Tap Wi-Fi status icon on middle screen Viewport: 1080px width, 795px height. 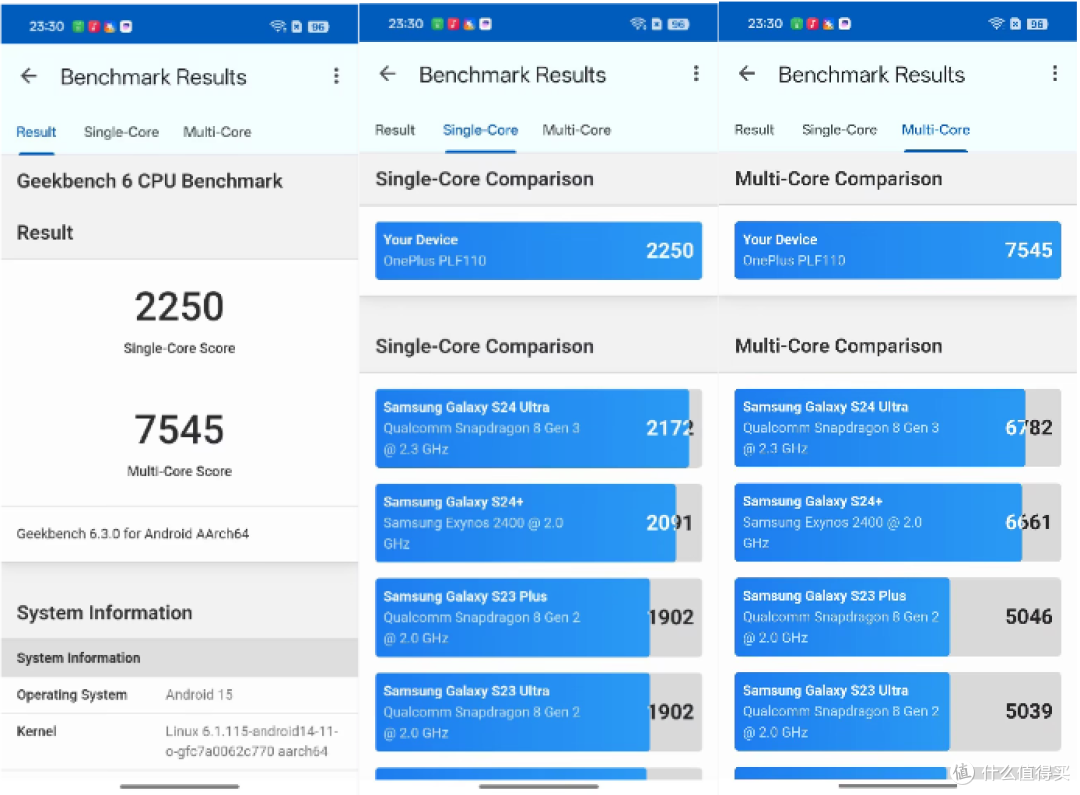point(638,24)
